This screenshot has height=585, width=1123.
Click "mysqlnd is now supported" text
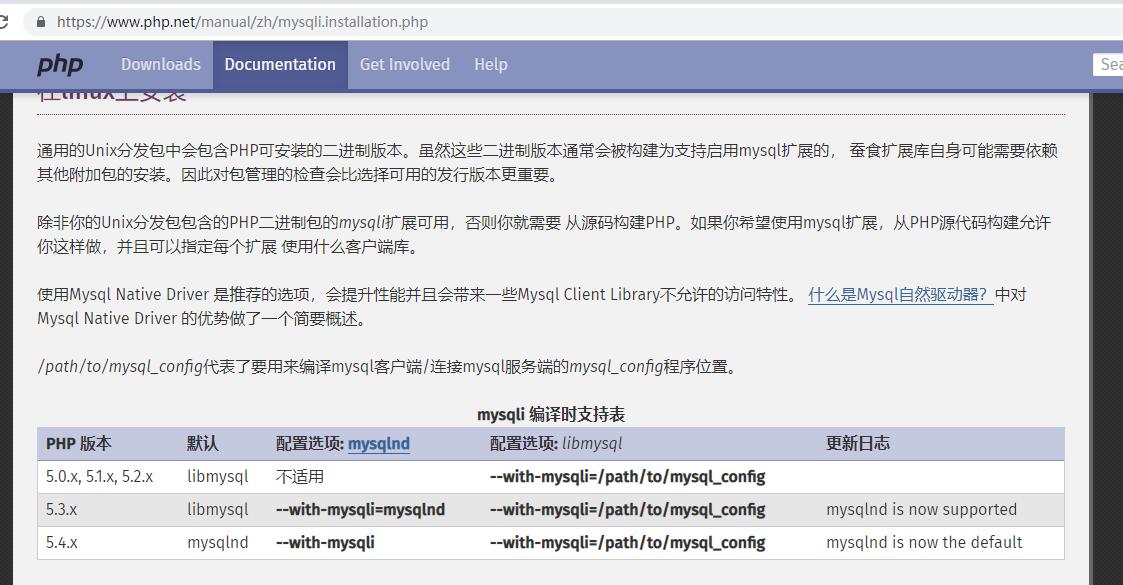tap(921, 510)
